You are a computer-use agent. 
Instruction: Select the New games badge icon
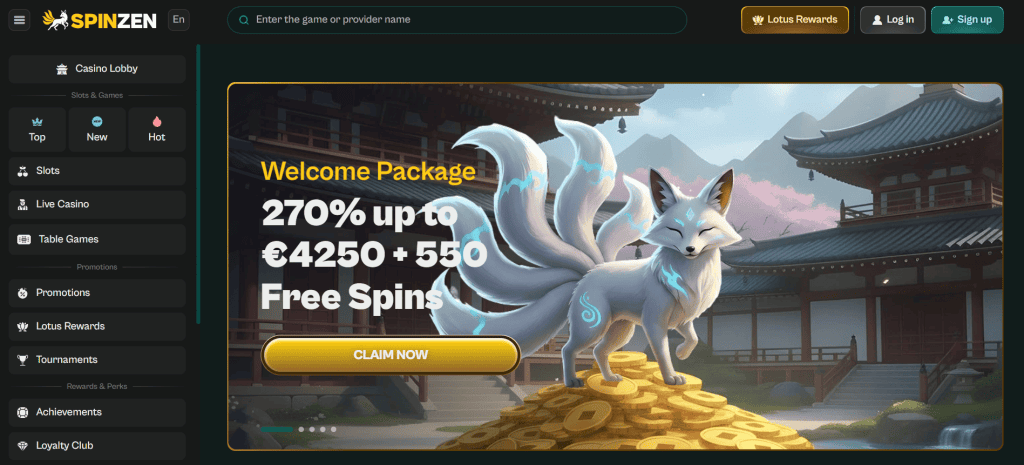(97, 121)
